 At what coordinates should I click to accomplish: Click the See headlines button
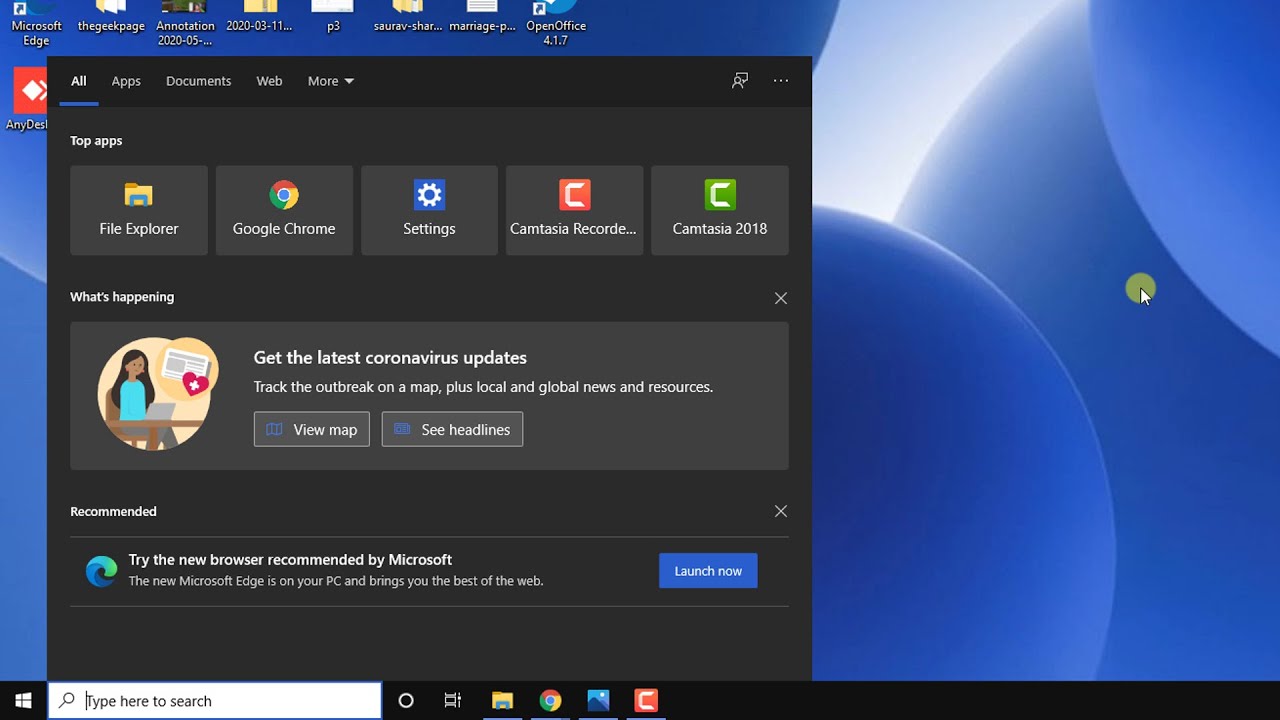point(452,429)
